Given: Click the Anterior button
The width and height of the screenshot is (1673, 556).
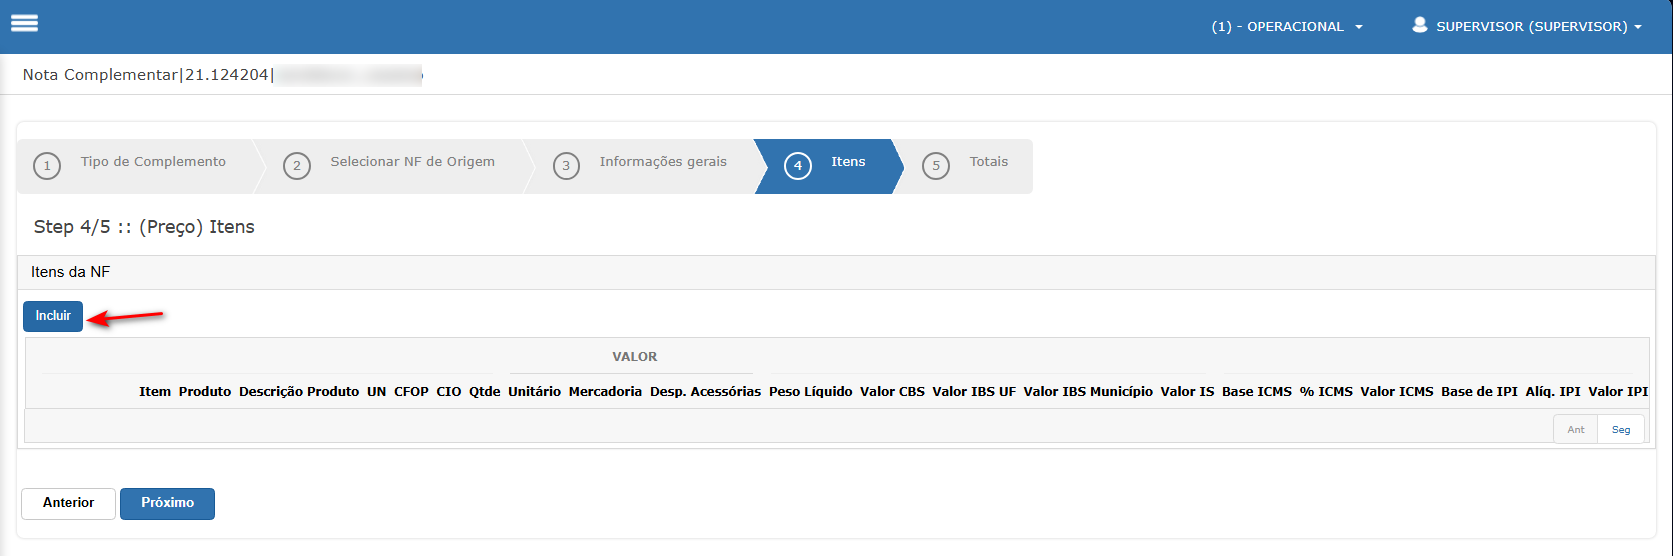Looking at the screenshot, I should [x=68, y=503].
